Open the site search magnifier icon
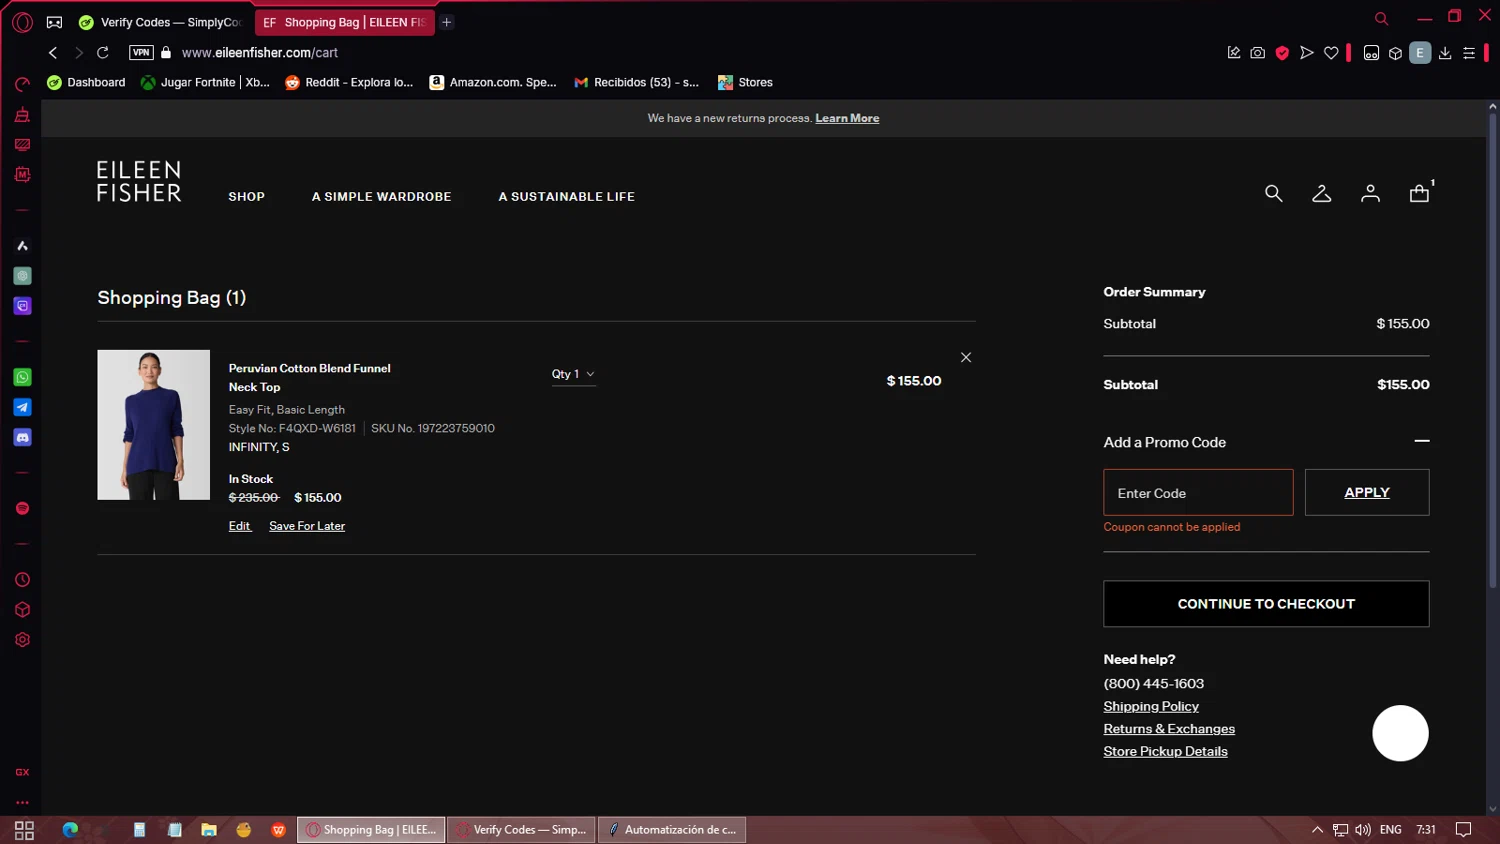Viewport: 1500px width, 844px height. click(1273, 194)
